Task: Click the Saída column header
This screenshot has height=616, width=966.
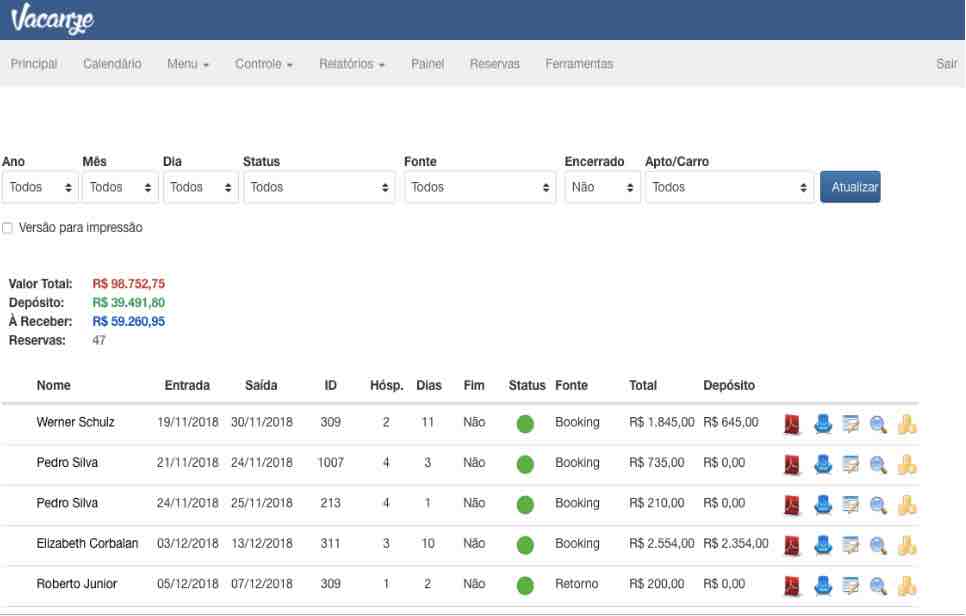Action: [261, 386]
